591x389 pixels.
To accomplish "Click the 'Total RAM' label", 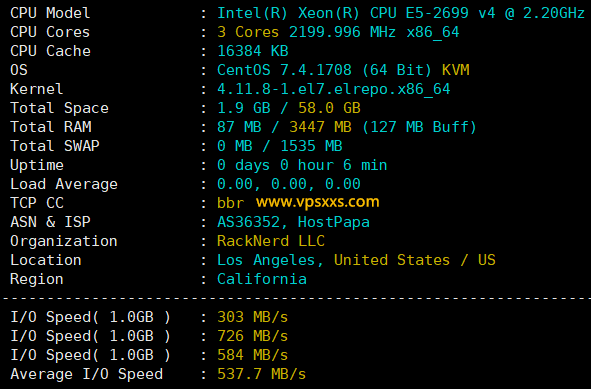I will click(x=51, y=127).
